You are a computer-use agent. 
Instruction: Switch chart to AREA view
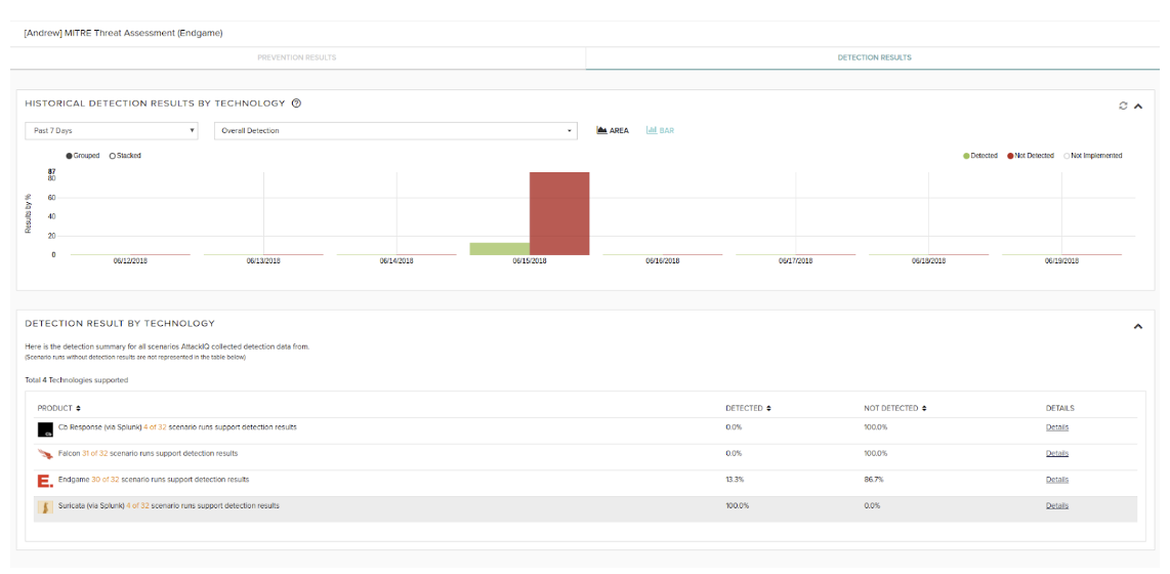[x=612, y=131]
